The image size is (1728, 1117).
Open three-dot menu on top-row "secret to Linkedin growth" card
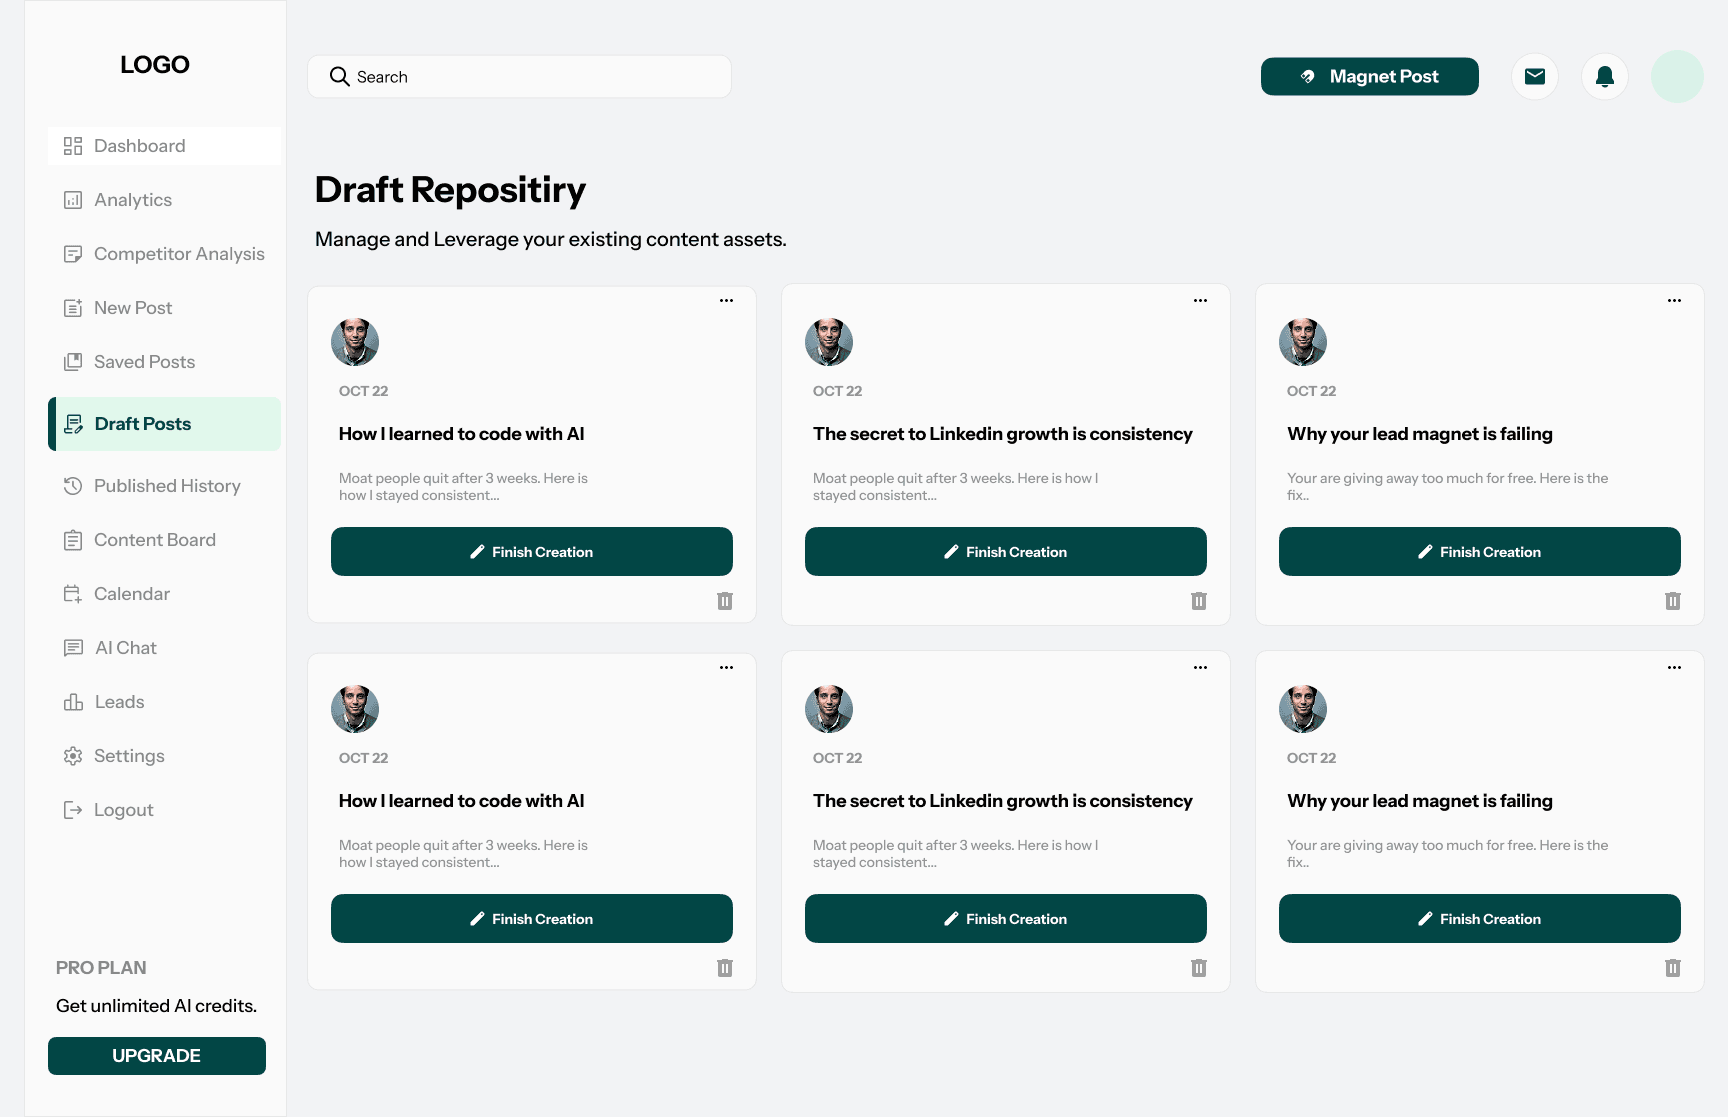pyautogui.click(x=1201, y=300)
